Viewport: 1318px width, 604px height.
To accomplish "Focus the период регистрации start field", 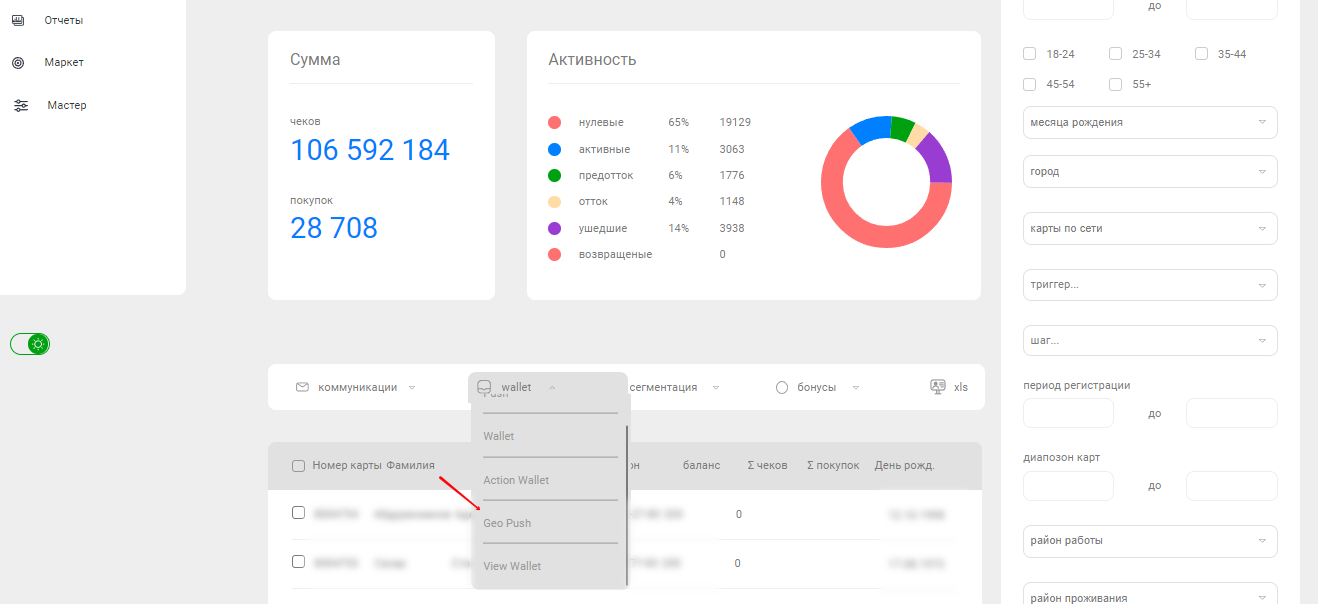I will tap(1069, 413).
